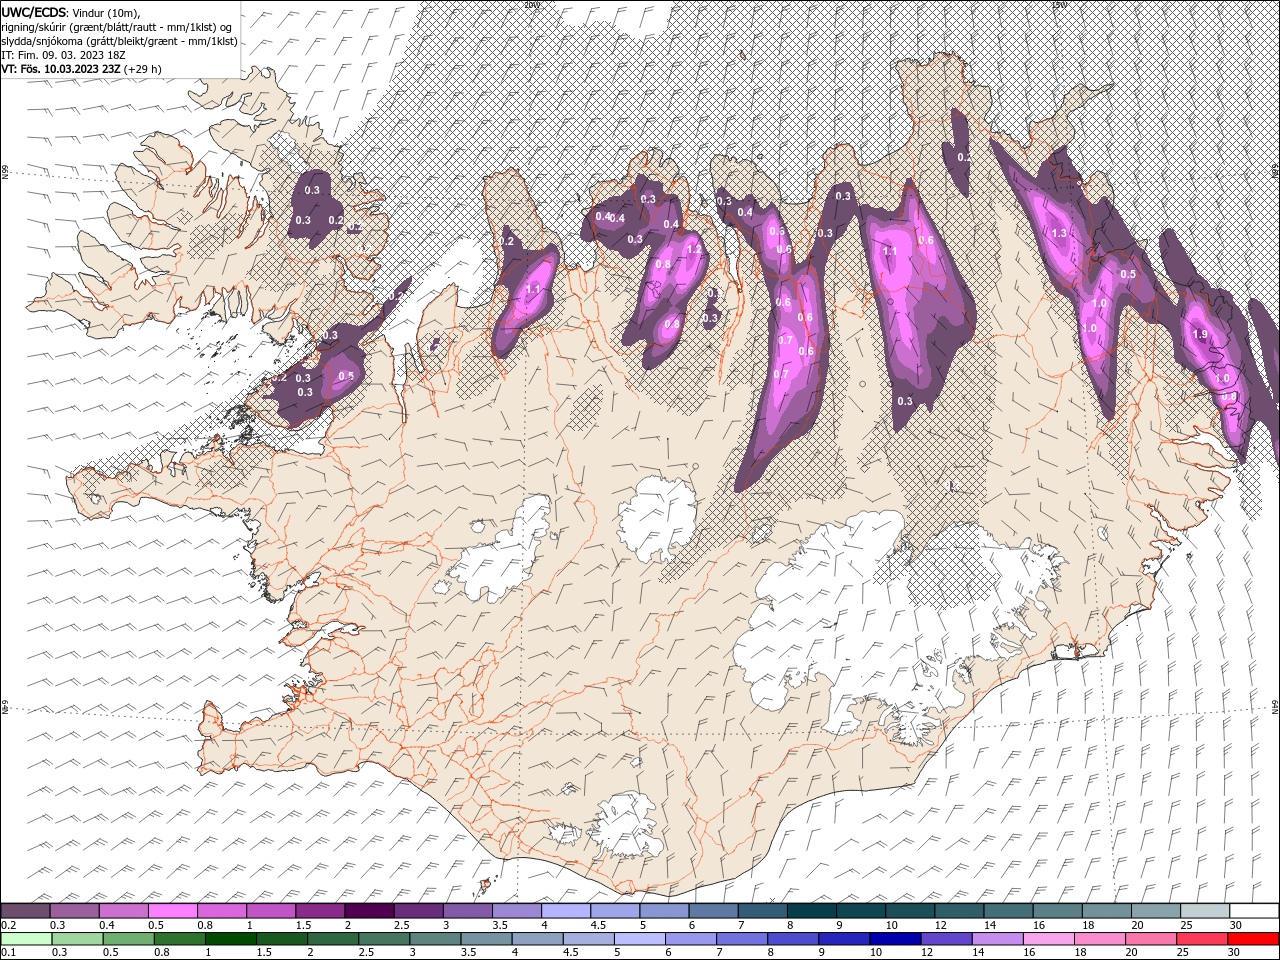This screenshot has height=960, width=1280.
Task: Pick white top-row swatch starting at 30
Action: pos(1254,911)
